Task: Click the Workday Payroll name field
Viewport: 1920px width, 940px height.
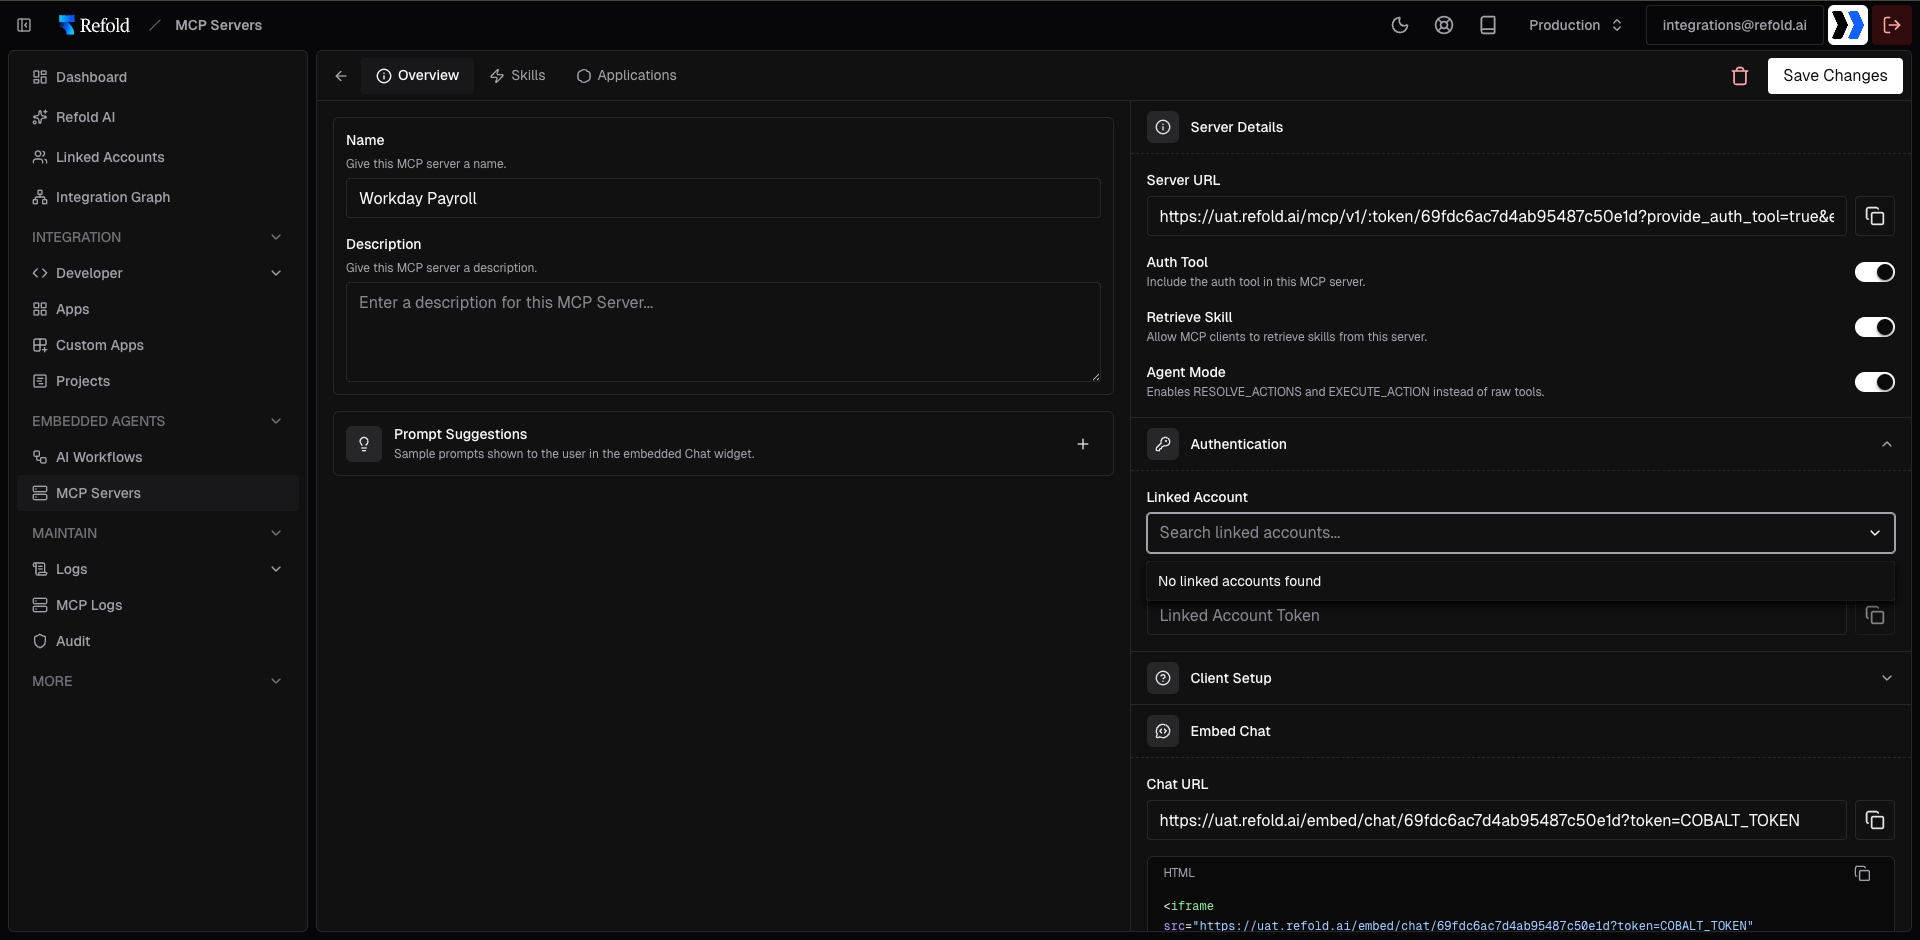Action: 723,198
